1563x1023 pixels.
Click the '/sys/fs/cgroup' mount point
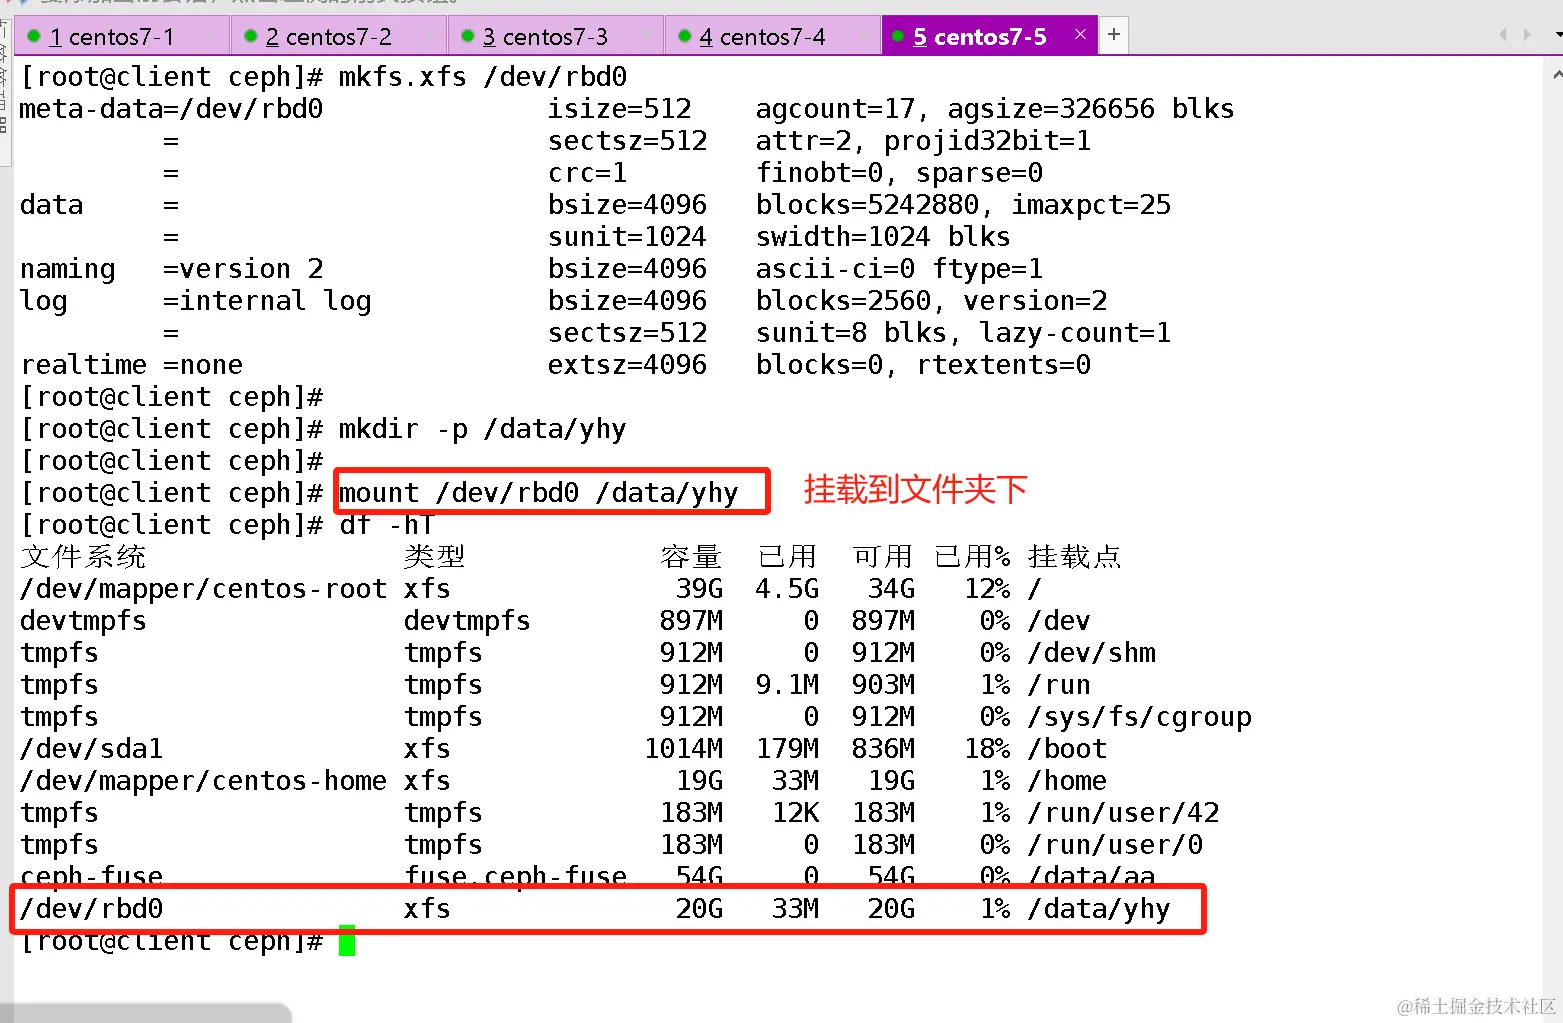[1139, 717]
